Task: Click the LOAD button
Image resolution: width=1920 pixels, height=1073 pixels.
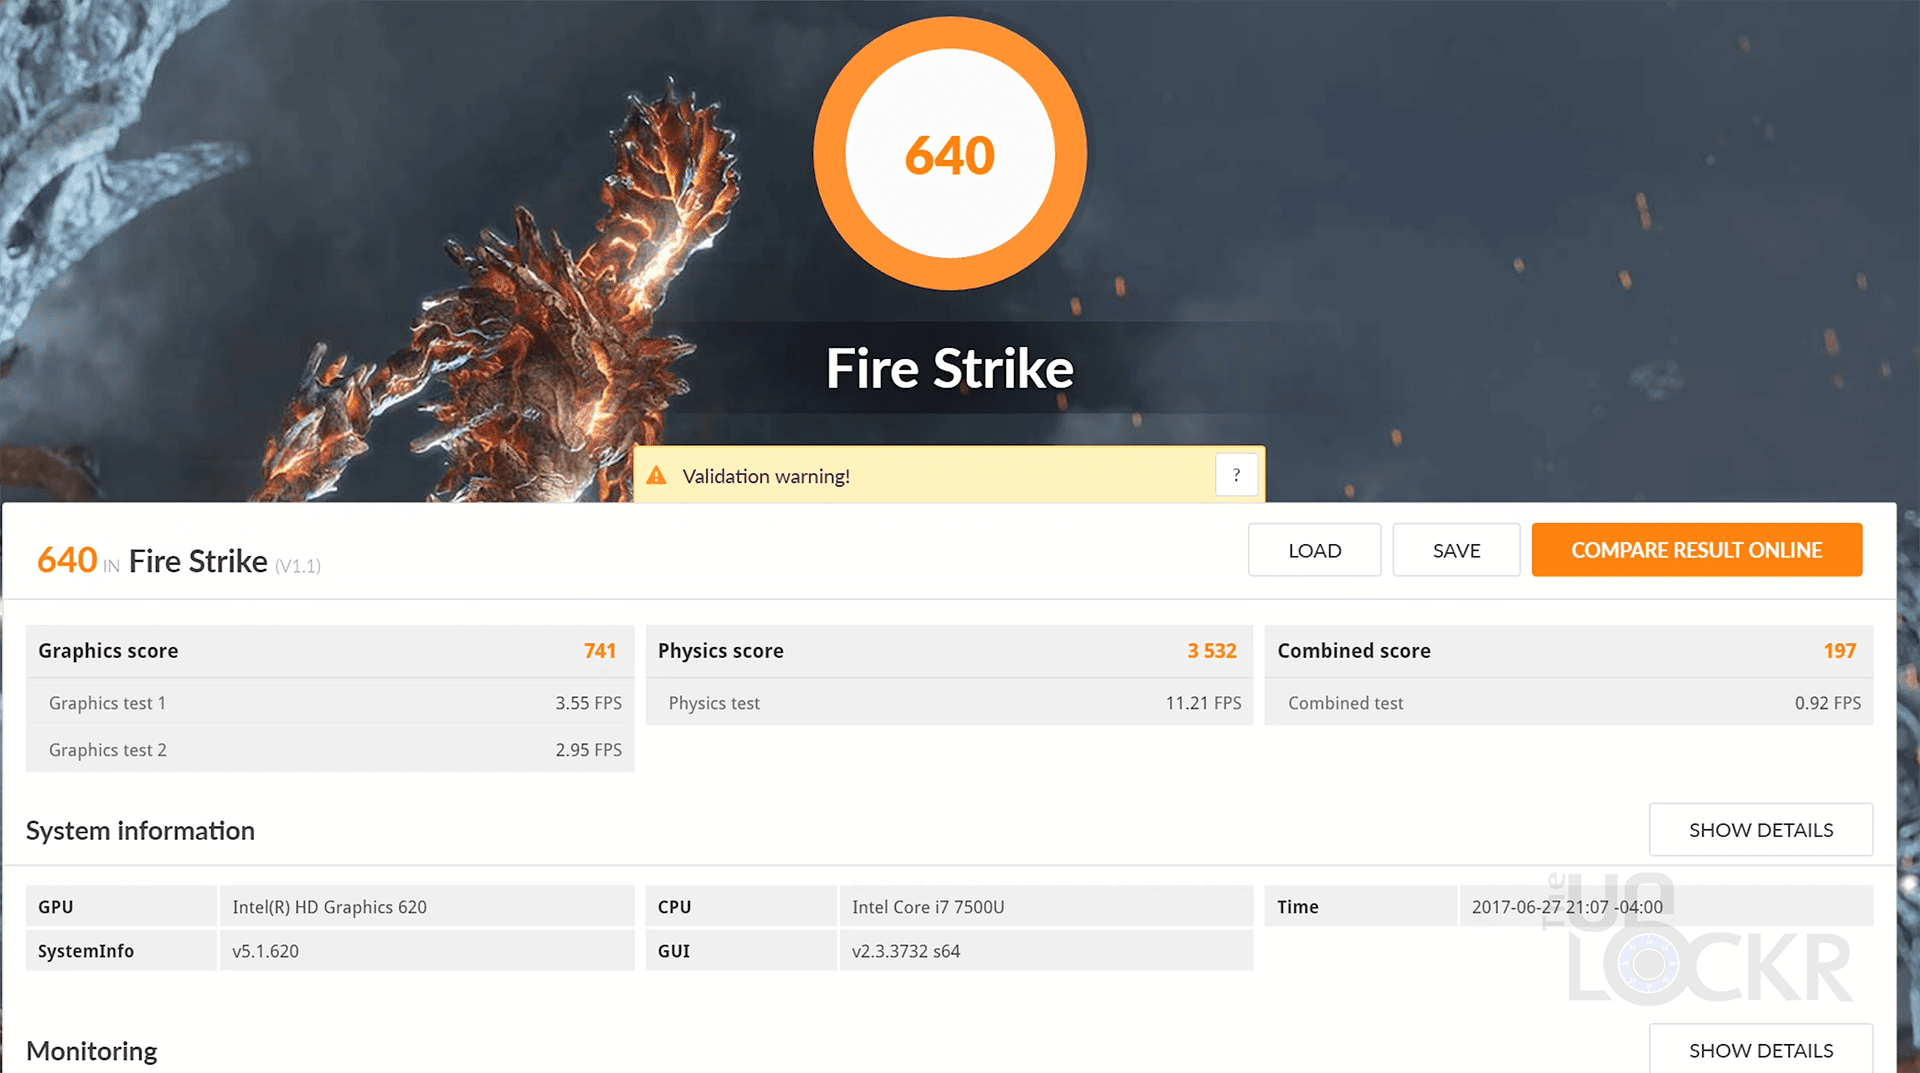Action: tap(1314, 550)
